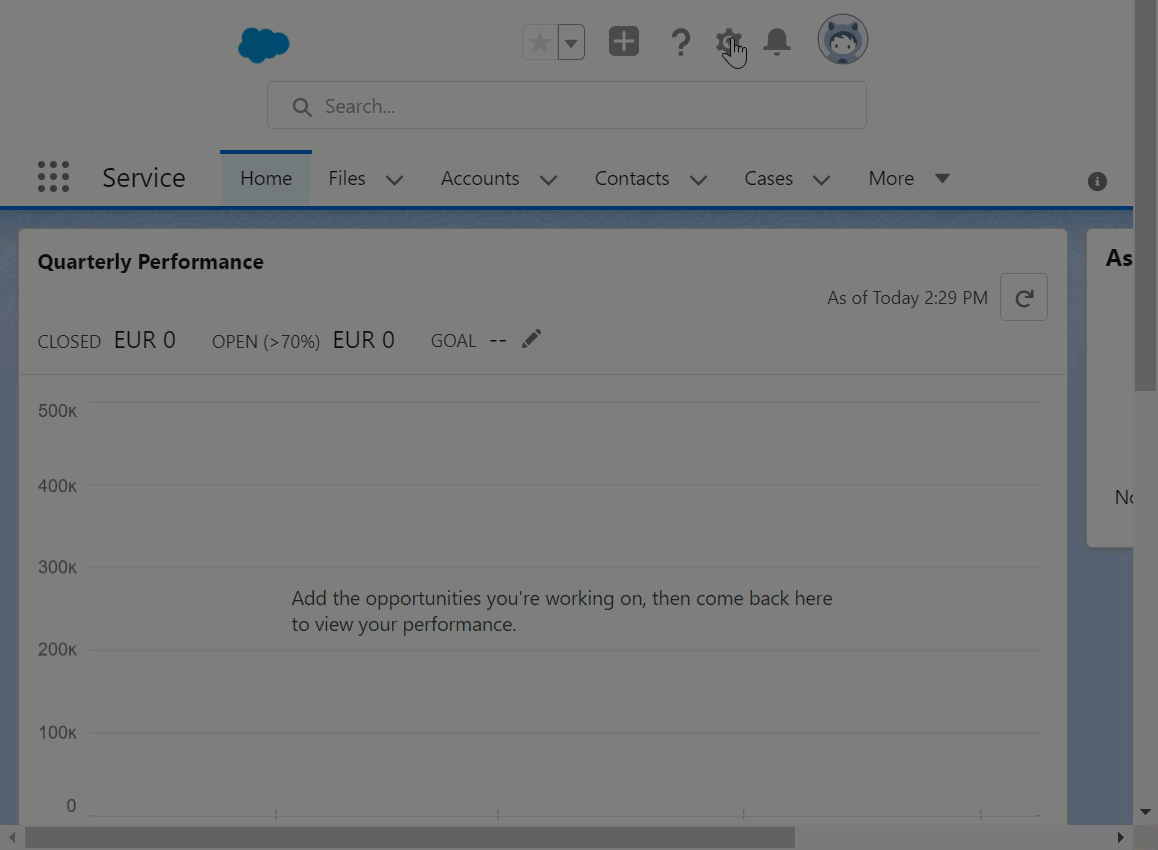This screenshot has width=1158, height=850.
Task: Select the Home tab
Action: 266,178
